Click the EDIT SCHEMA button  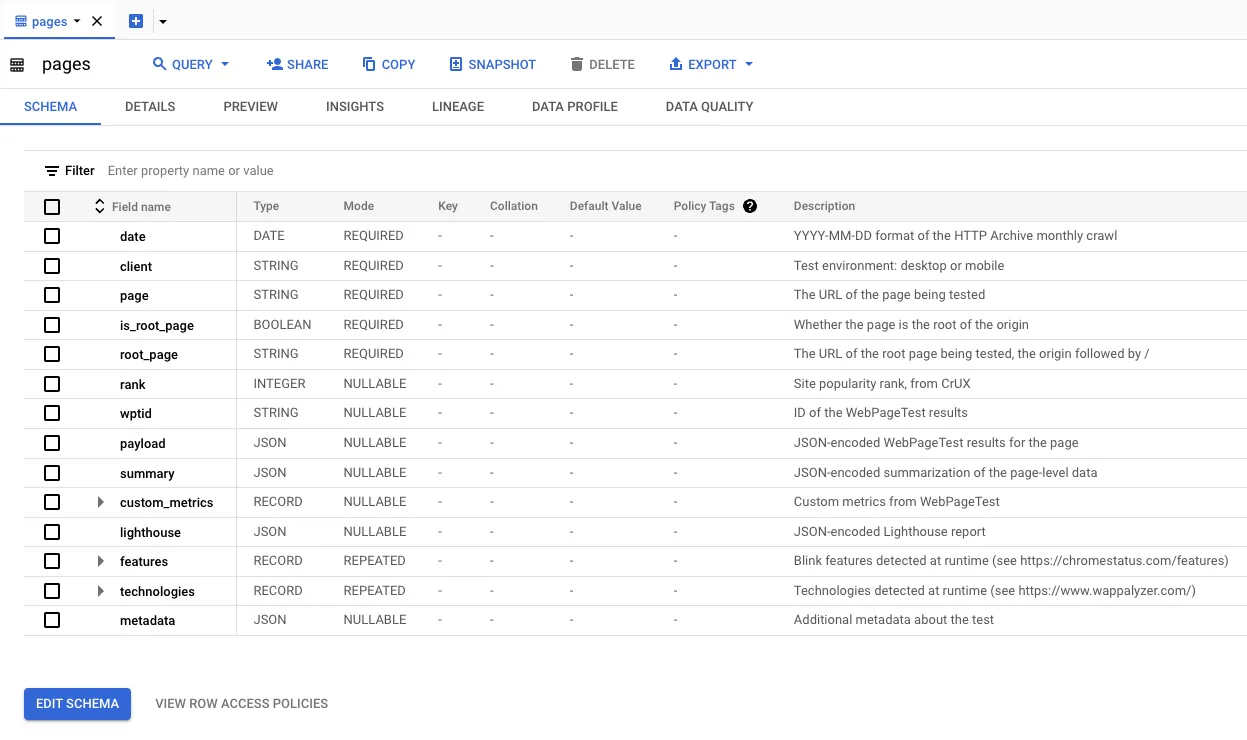(77, 703)
